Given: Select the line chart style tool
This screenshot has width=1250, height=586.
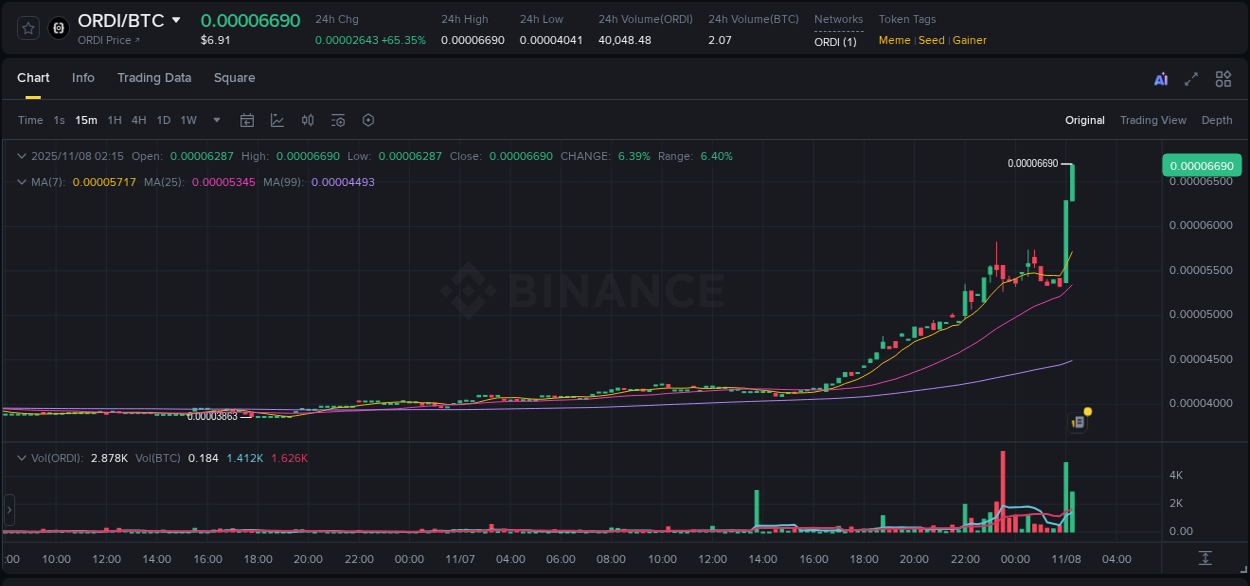Looking at the screenshot, I should [x=277, y=120].
